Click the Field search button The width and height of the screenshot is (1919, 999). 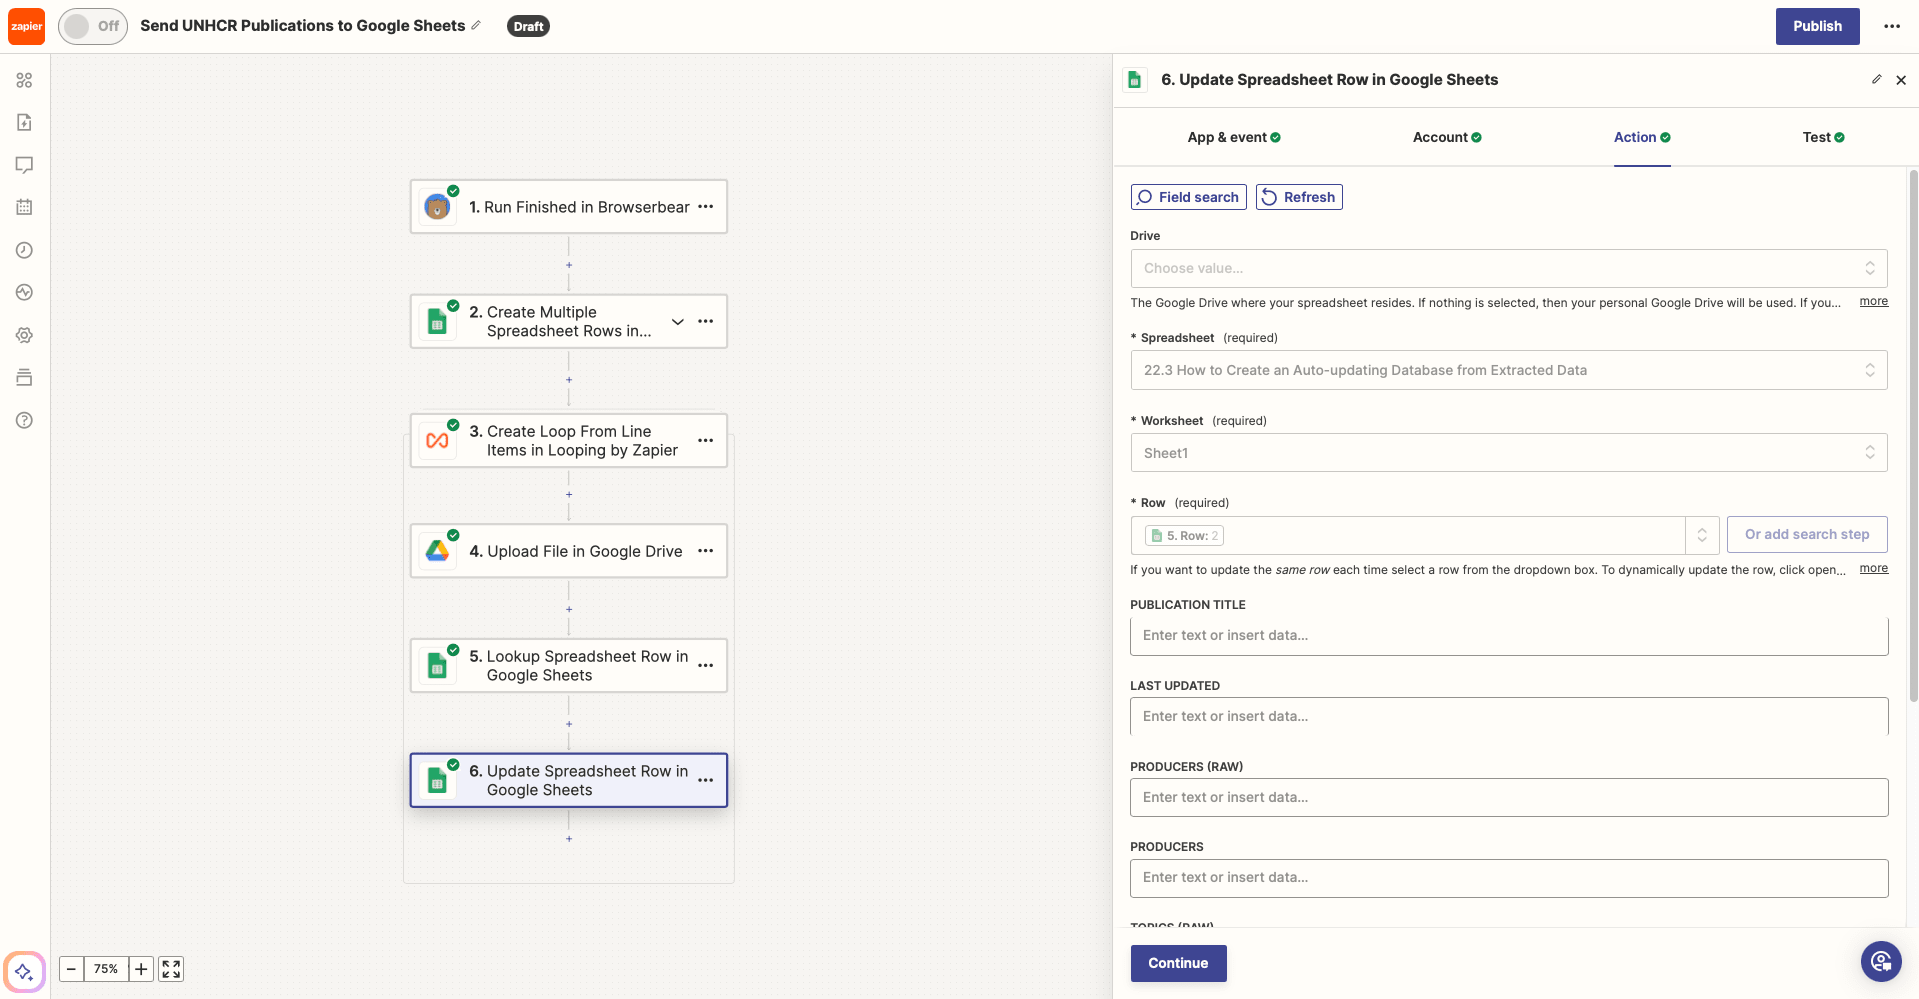point(1188,197)
